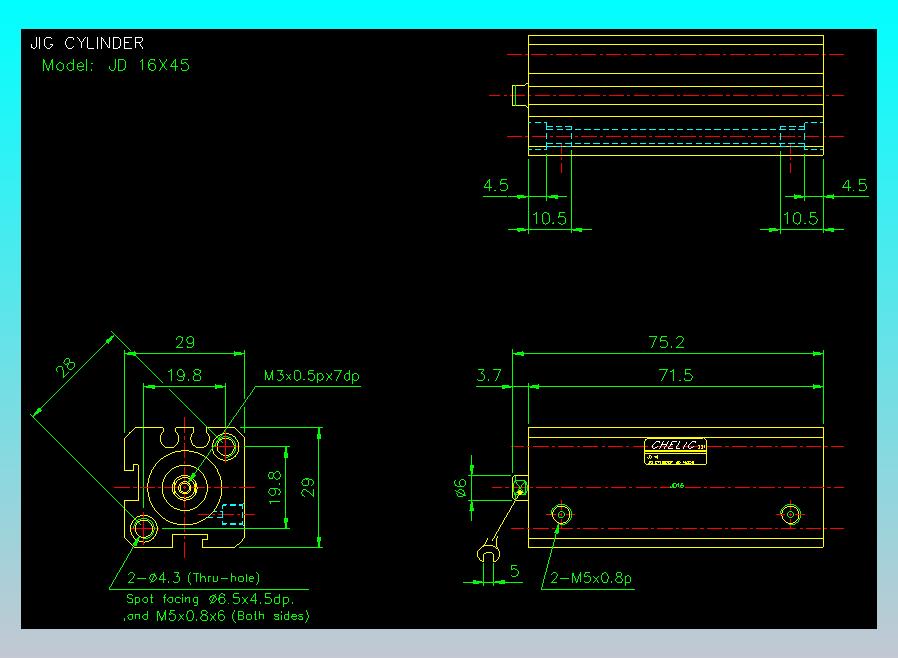Select the 4.5 dimension at right of top view
The height and width of the screenshot is (658, 898).
[854, 185]
